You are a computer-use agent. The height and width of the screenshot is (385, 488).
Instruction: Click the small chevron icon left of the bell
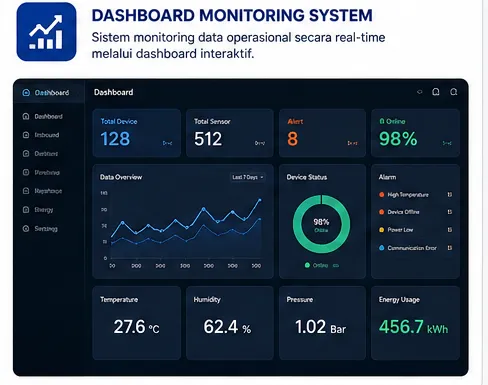[x=420, y=92]
